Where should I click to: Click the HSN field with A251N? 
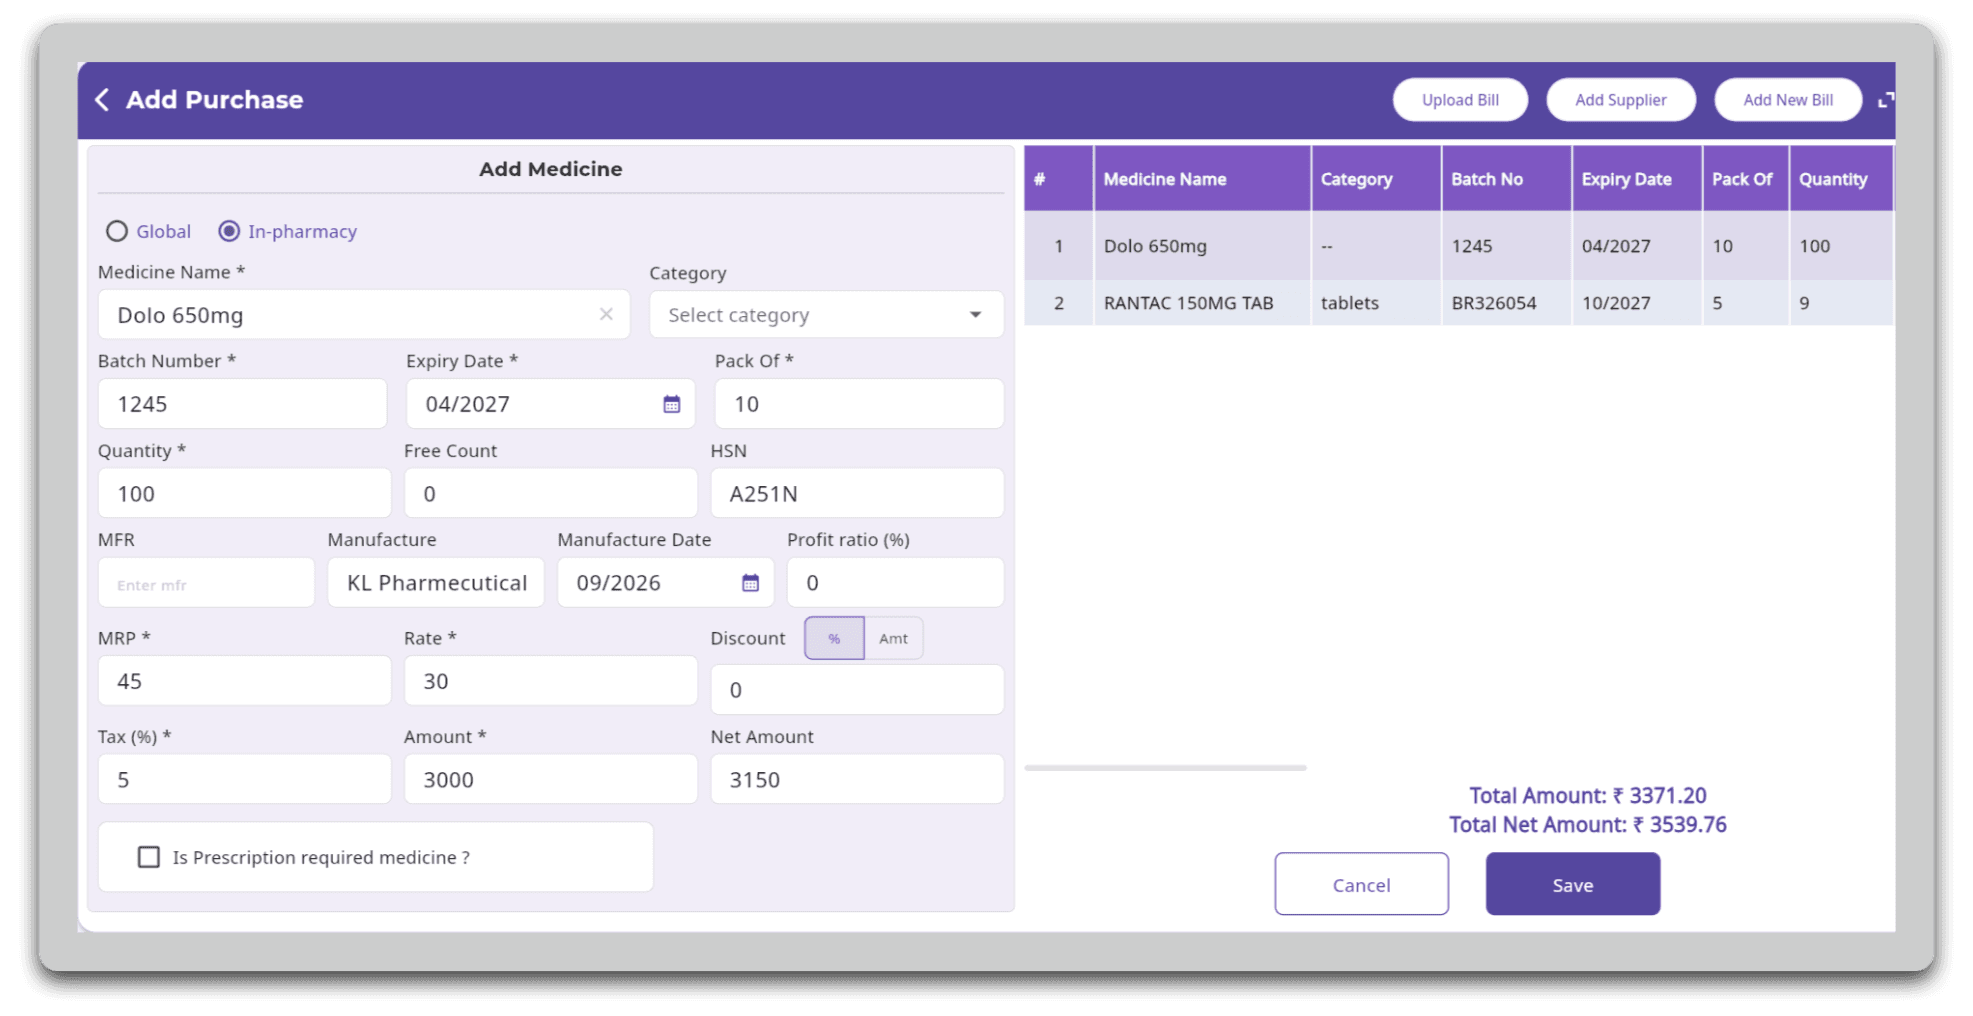(857, 493)
